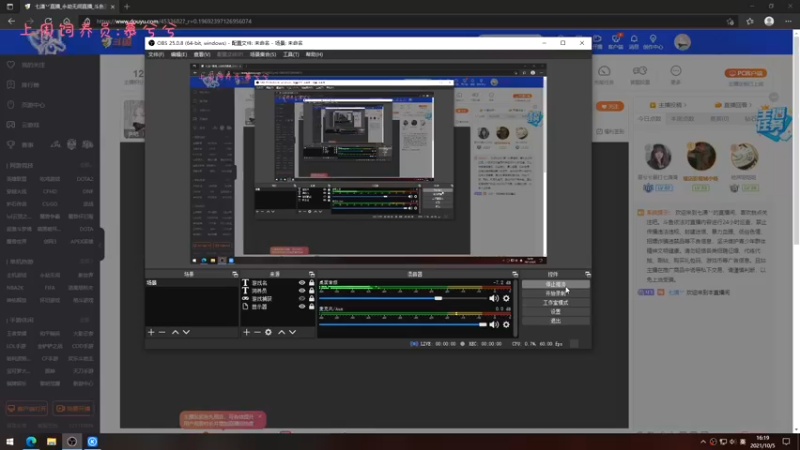
Task: Open Scene Collection menu in OBS
Action: coord(263,54)
